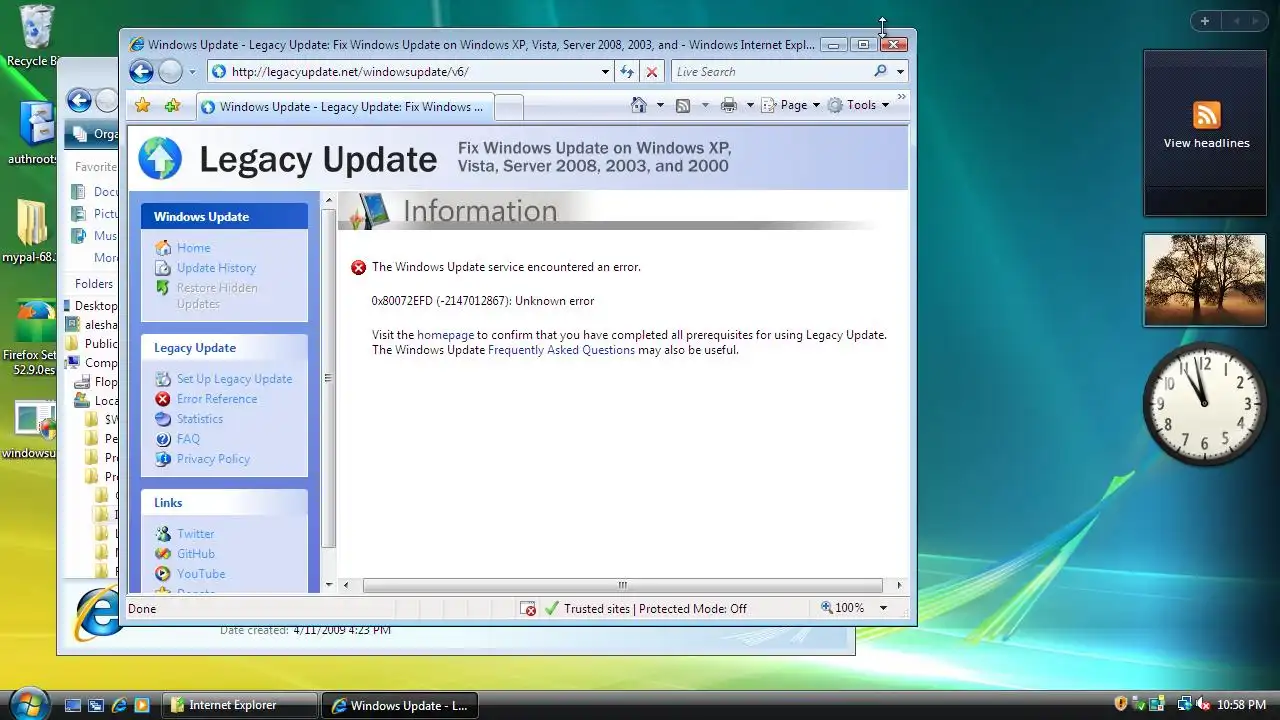Open the recent pages dropdown arrow
This screenshot has height=720, width=1280.
(193, 72)
